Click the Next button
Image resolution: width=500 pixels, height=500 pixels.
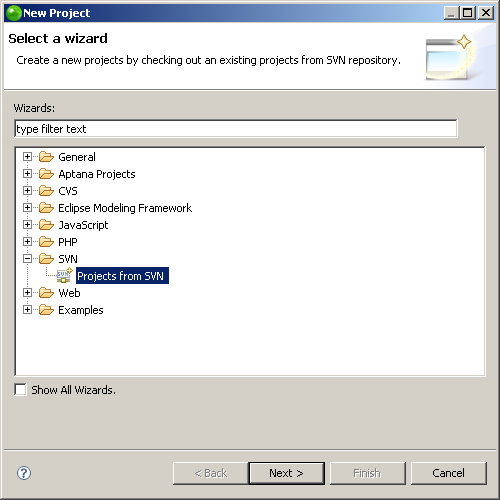[x=287, y=473]
